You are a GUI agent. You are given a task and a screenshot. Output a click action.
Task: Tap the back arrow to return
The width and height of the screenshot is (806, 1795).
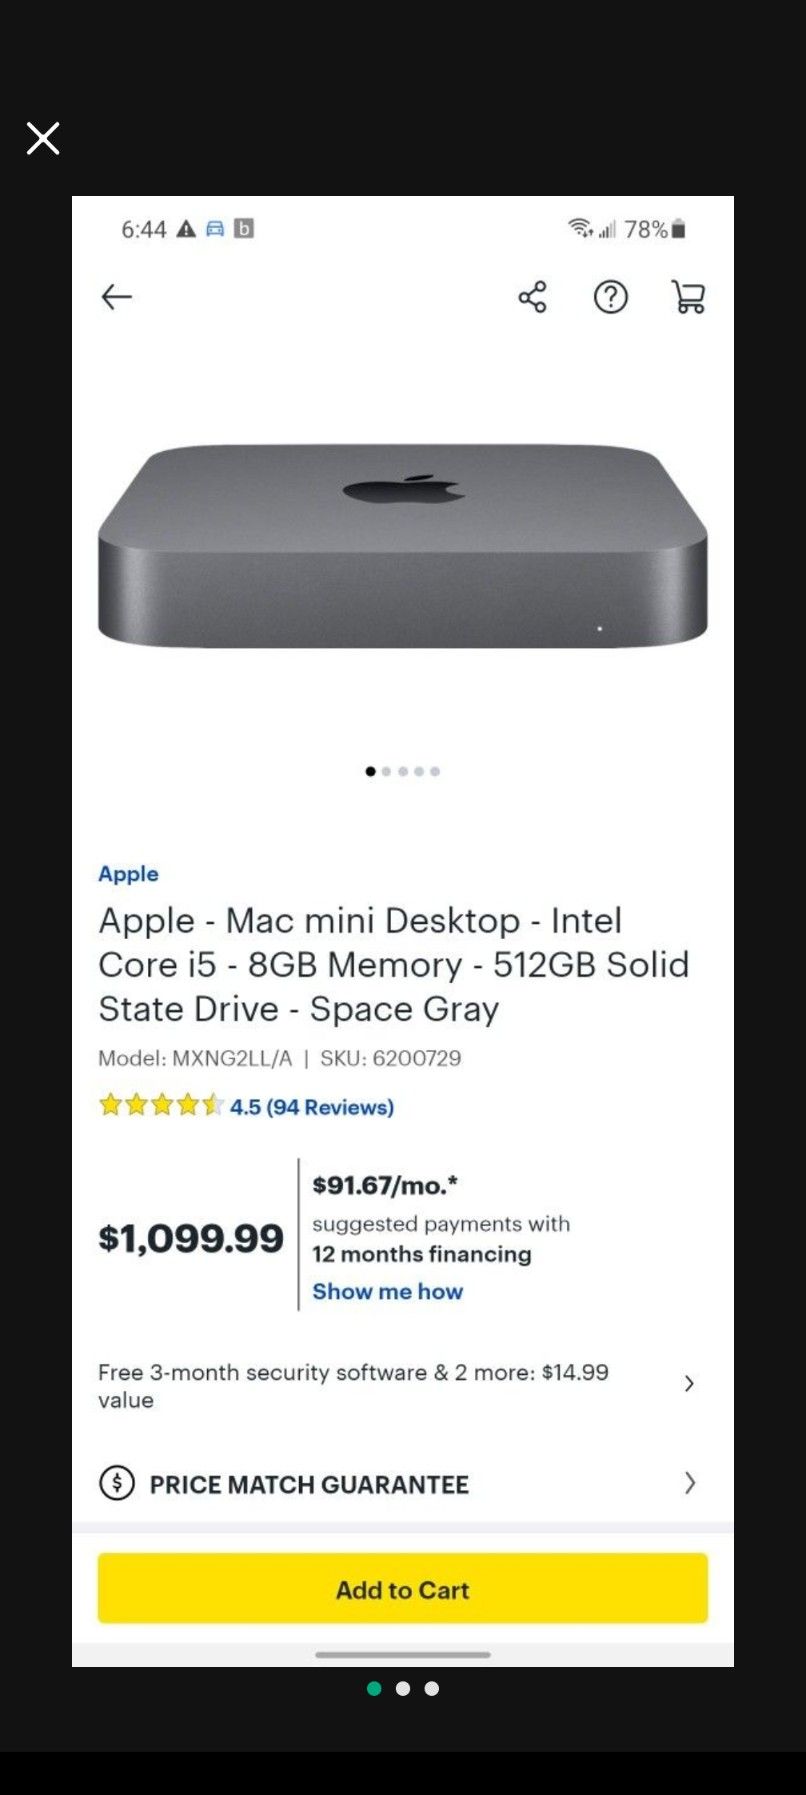tap(116, 297)
